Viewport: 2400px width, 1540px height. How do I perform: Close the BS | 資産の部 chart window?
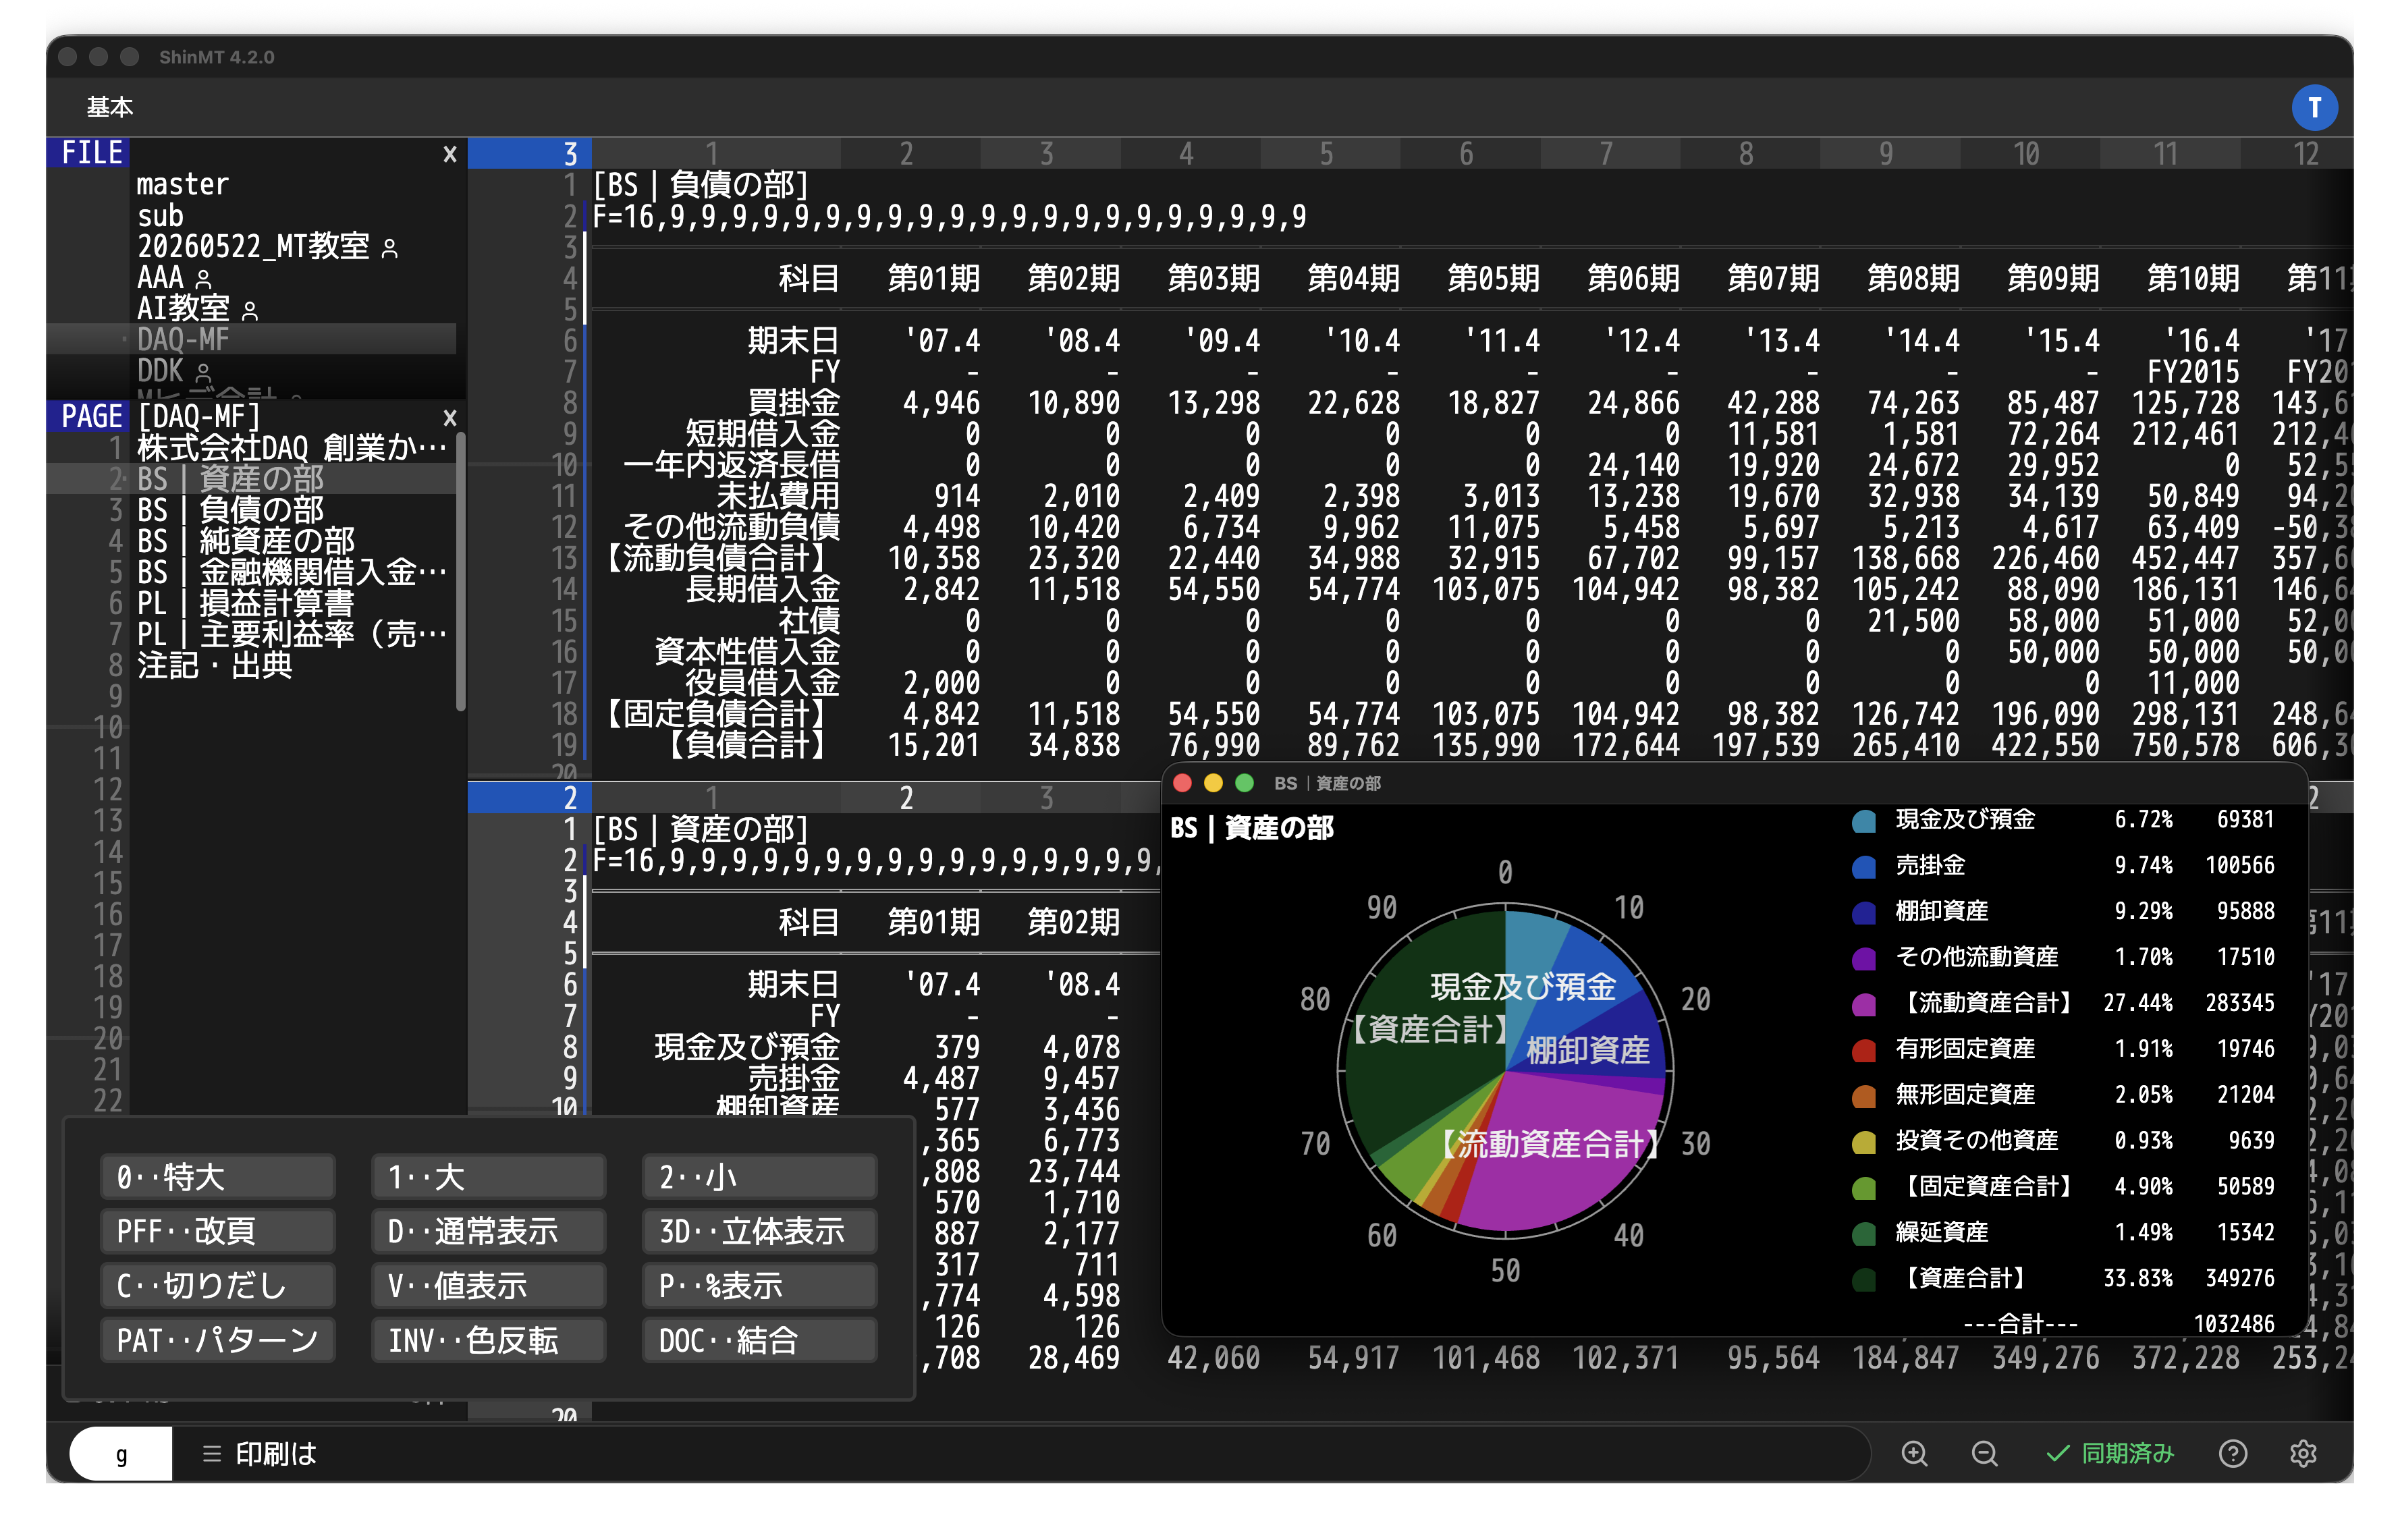[x=1182, y=783]
